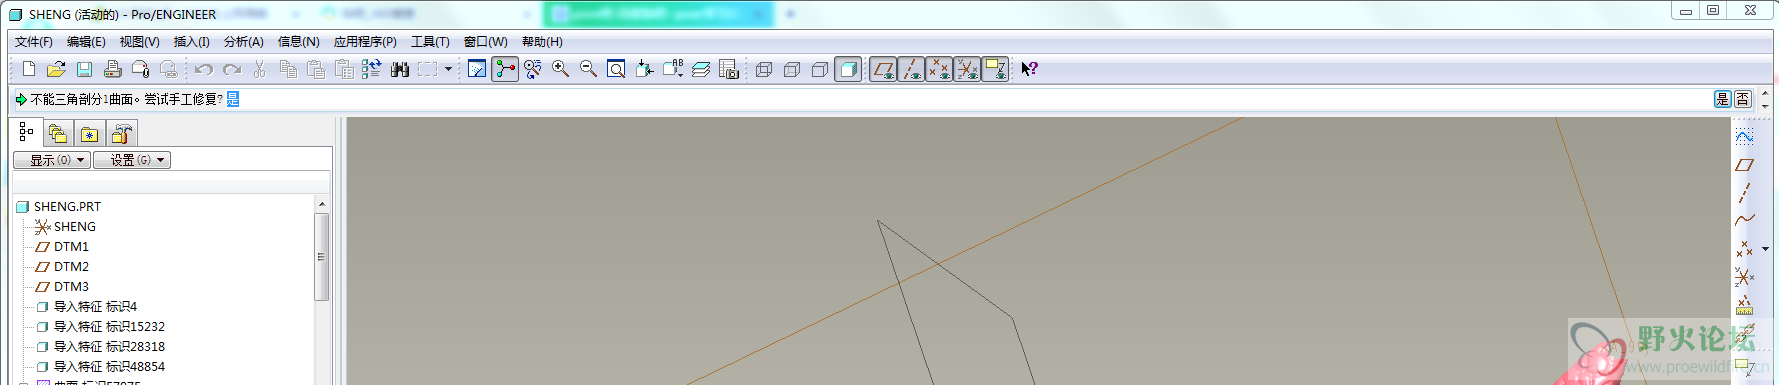This screenshot has width=1779, height=385.
Task: Open the 分析(A) menu
Action: click(244, 42)
